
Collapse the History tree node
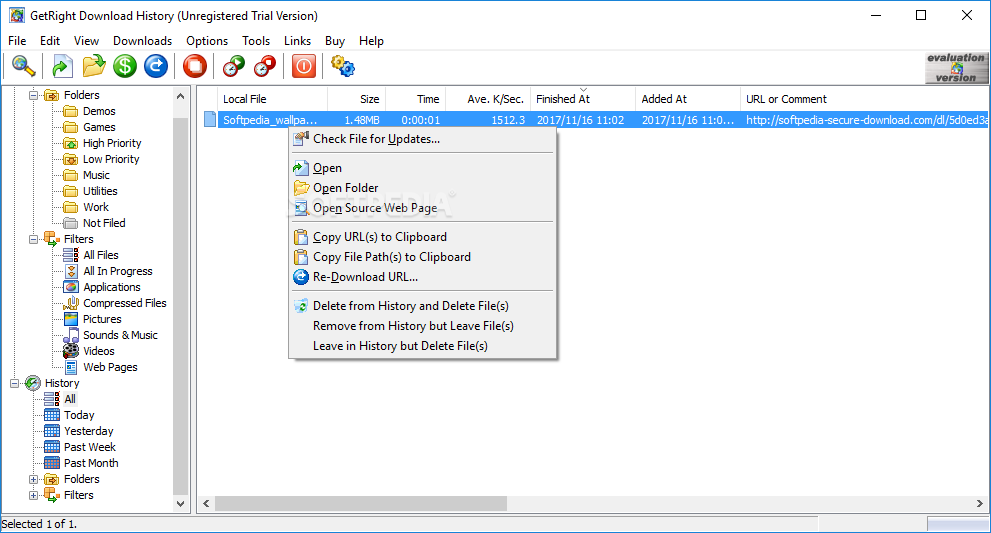[x=15, y=383]
